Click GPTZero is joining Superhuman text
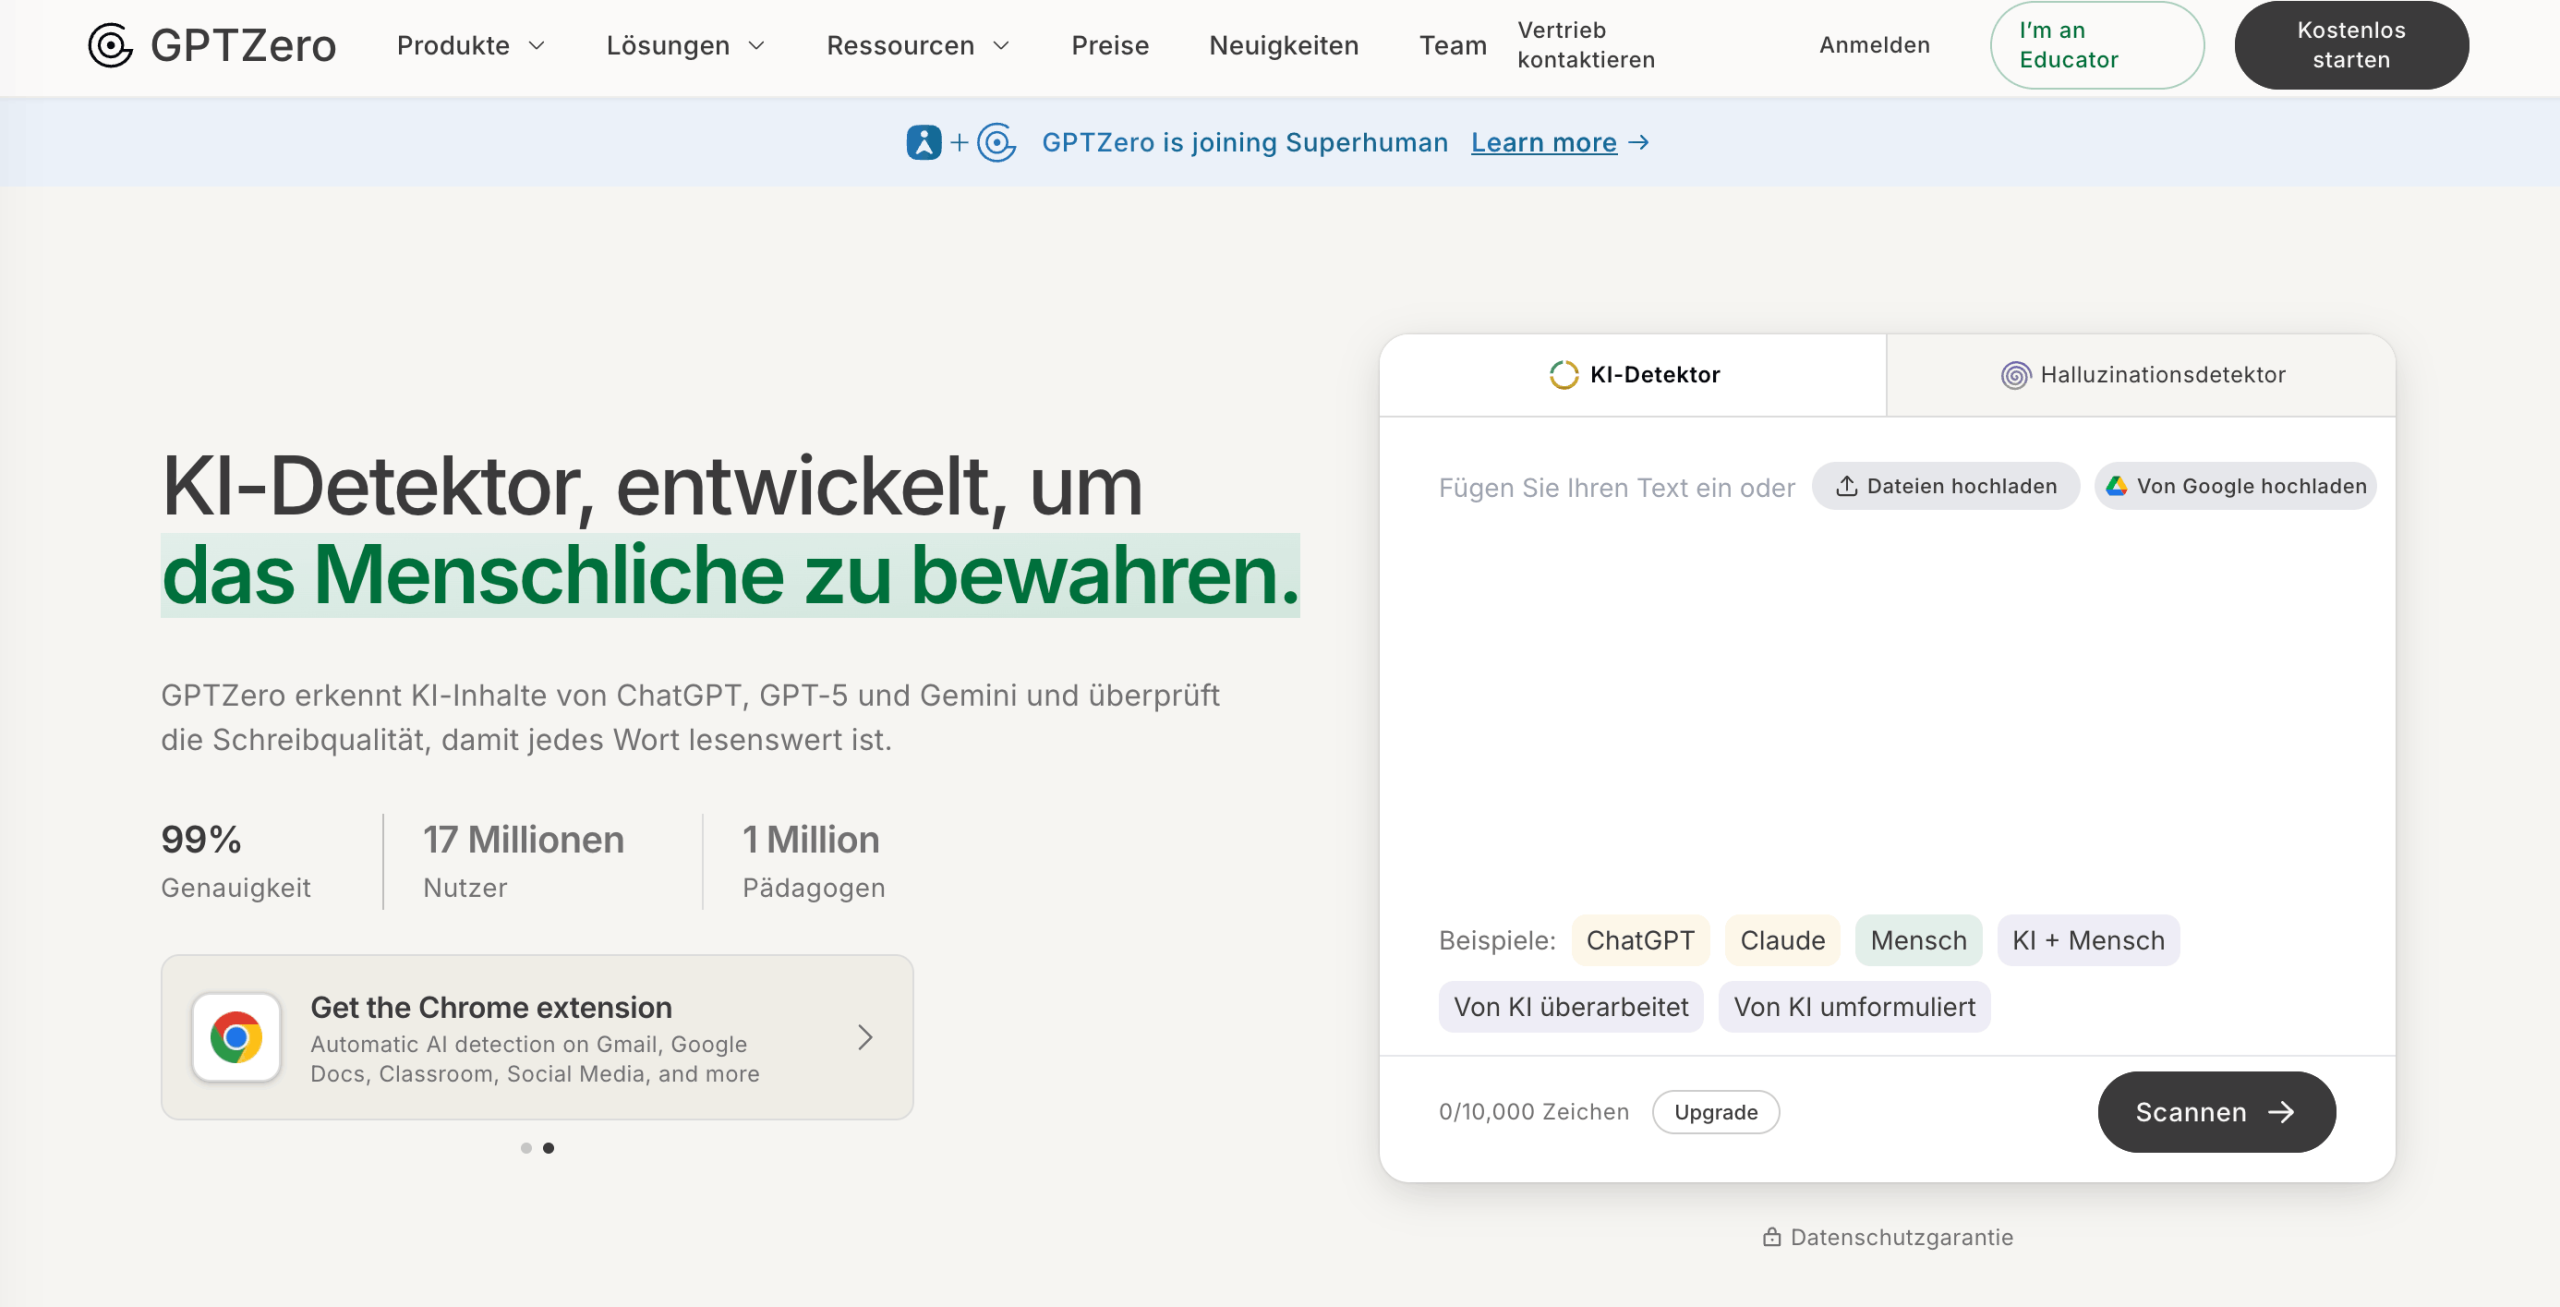 (x=1244, y=142)
